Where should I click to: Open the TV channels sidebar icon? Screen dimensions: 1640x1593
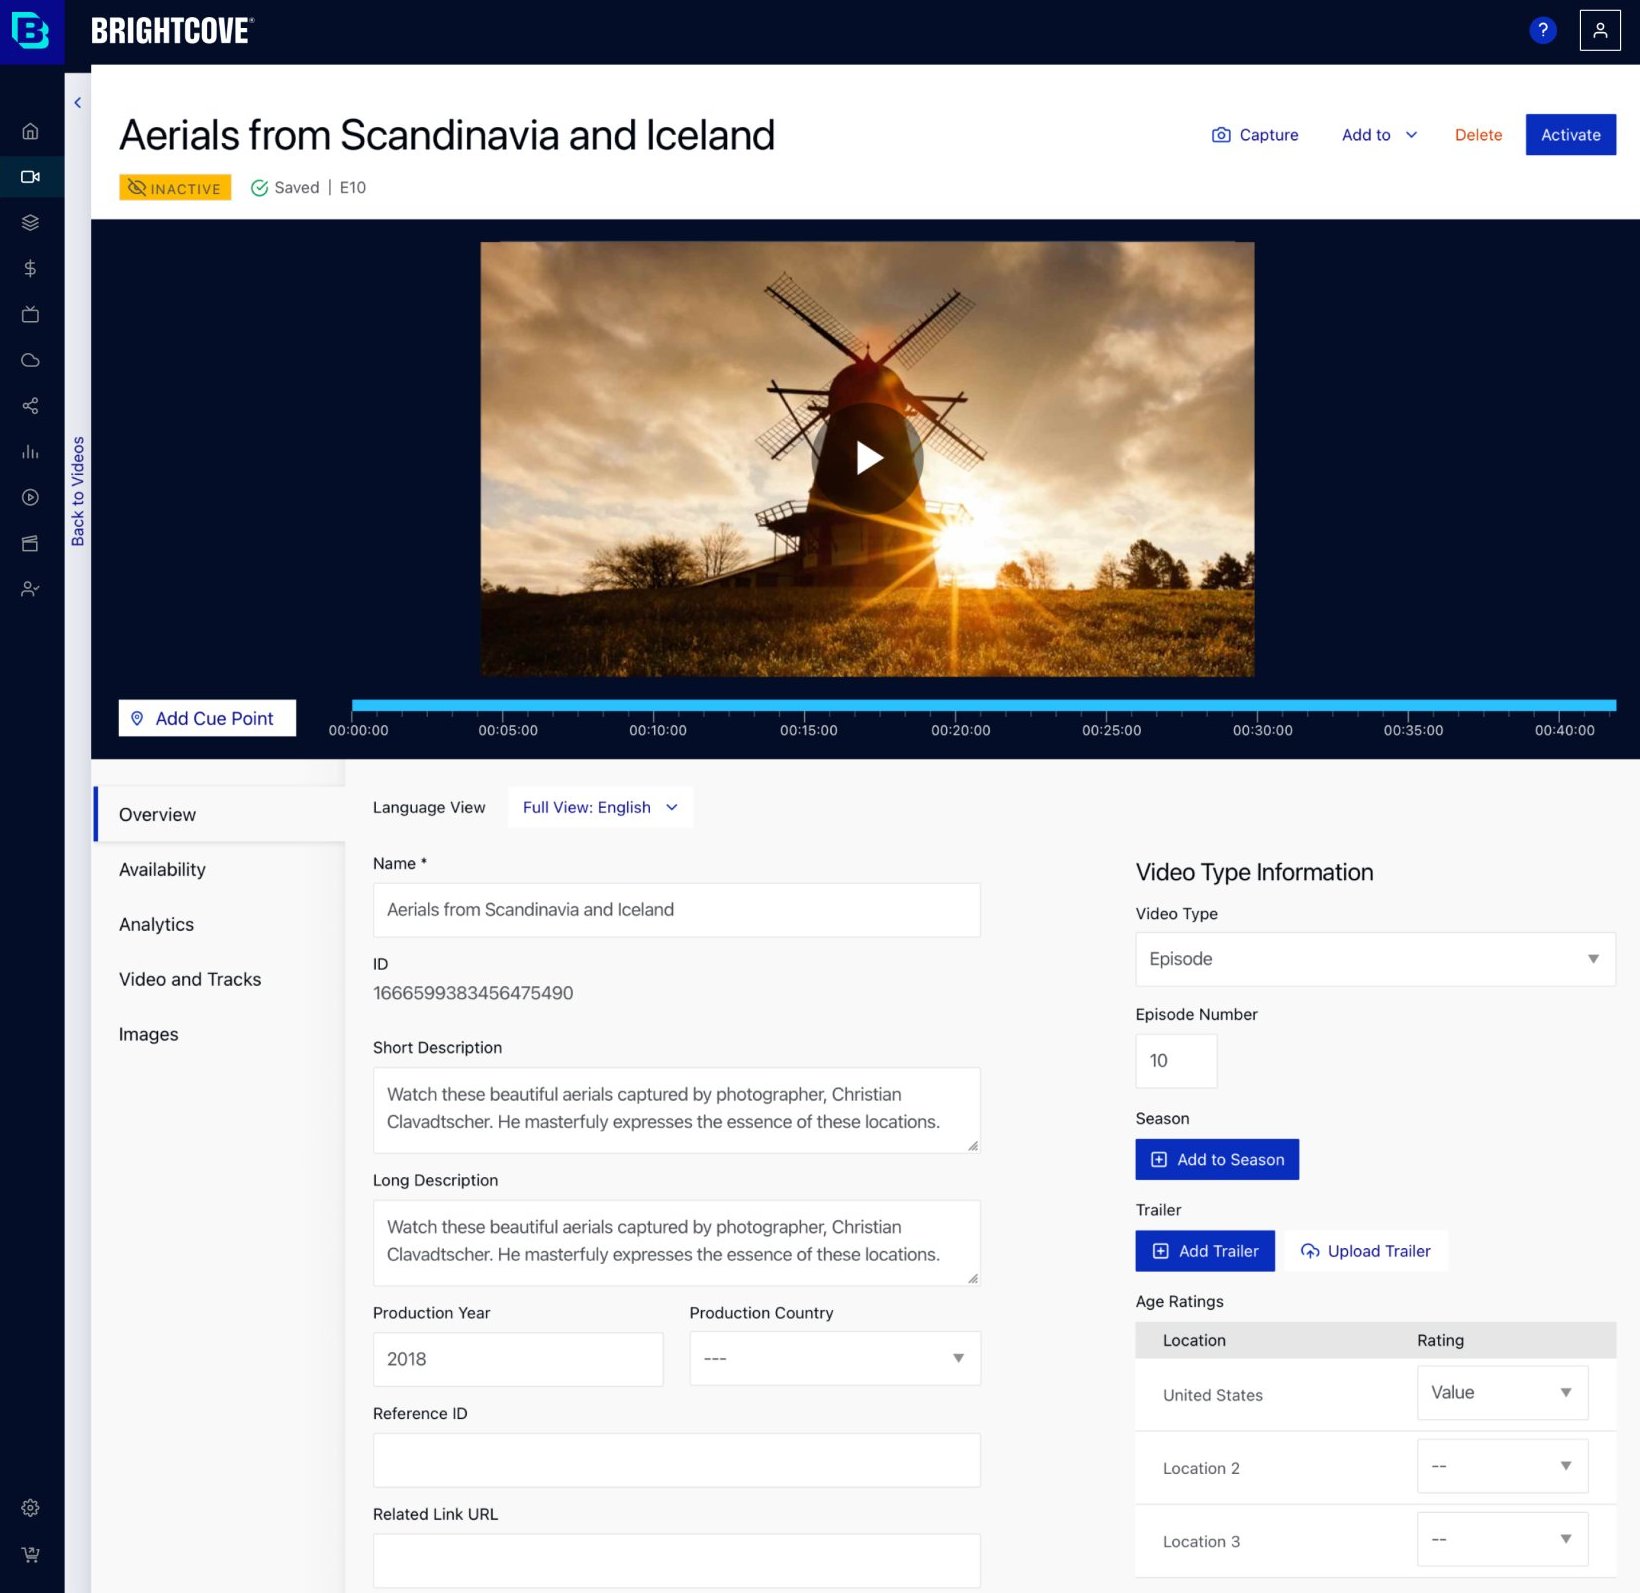pyautogui.click(x=30, y=314)
